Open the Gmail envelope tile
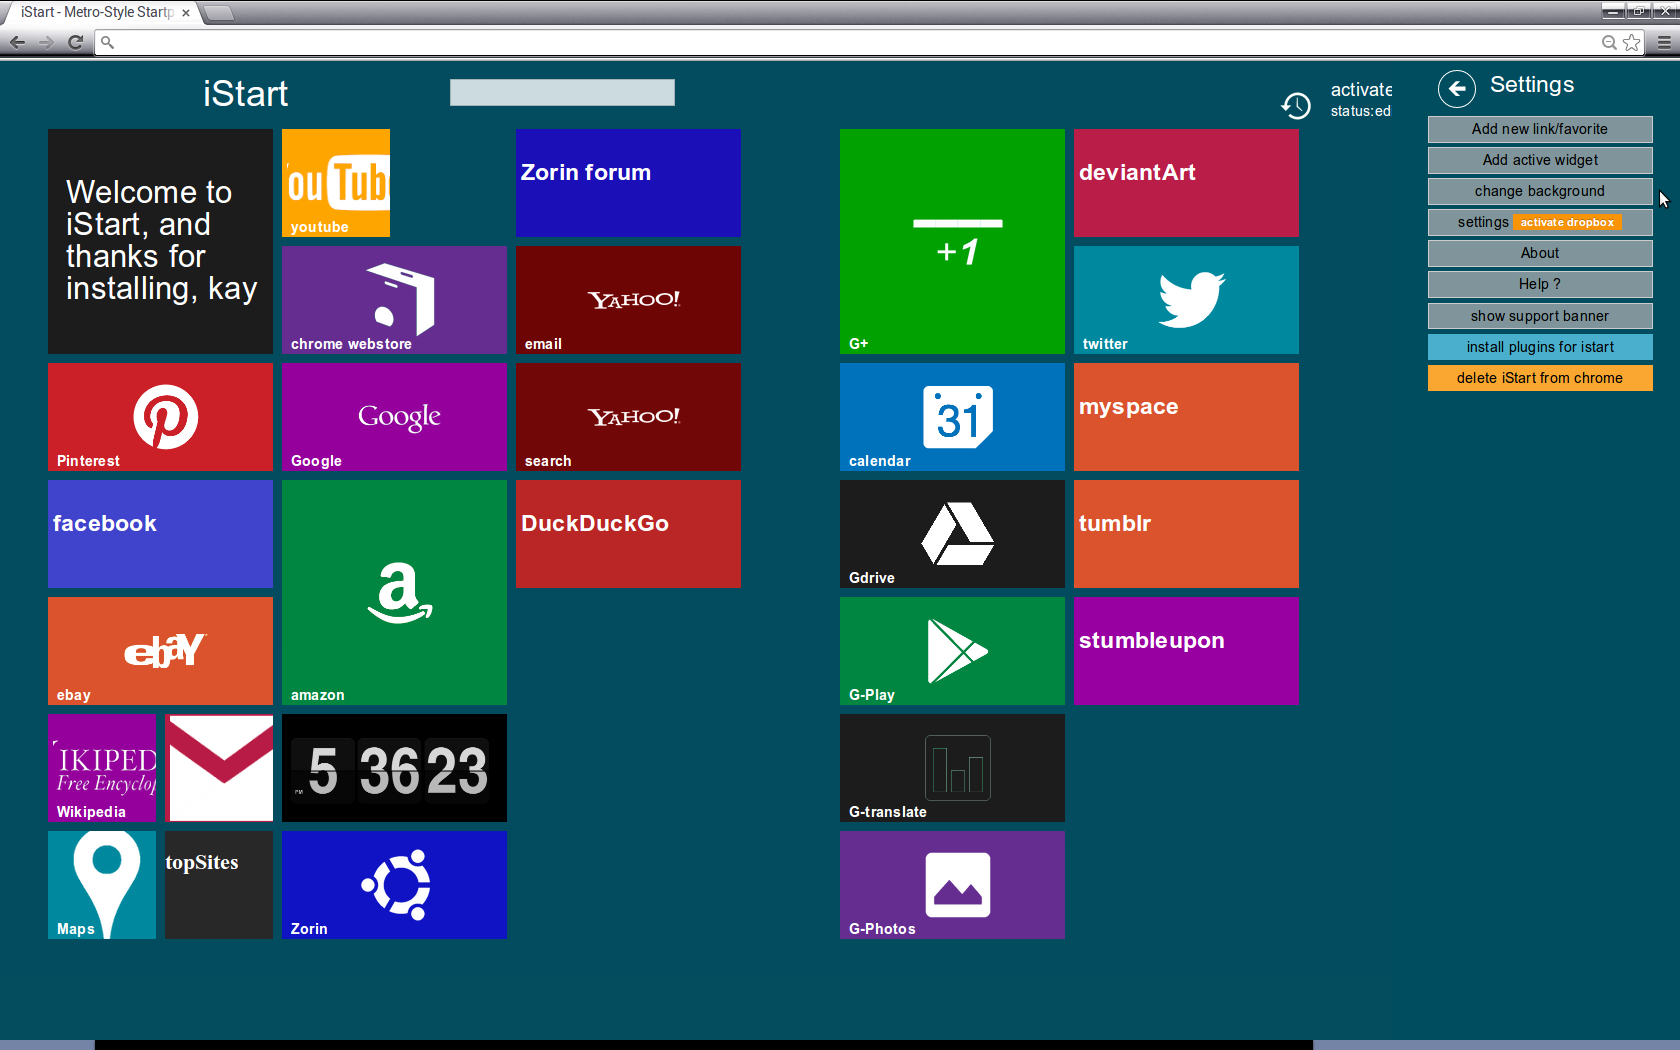The height and width of the screenshot is (1050, 1680). (219, 767)
